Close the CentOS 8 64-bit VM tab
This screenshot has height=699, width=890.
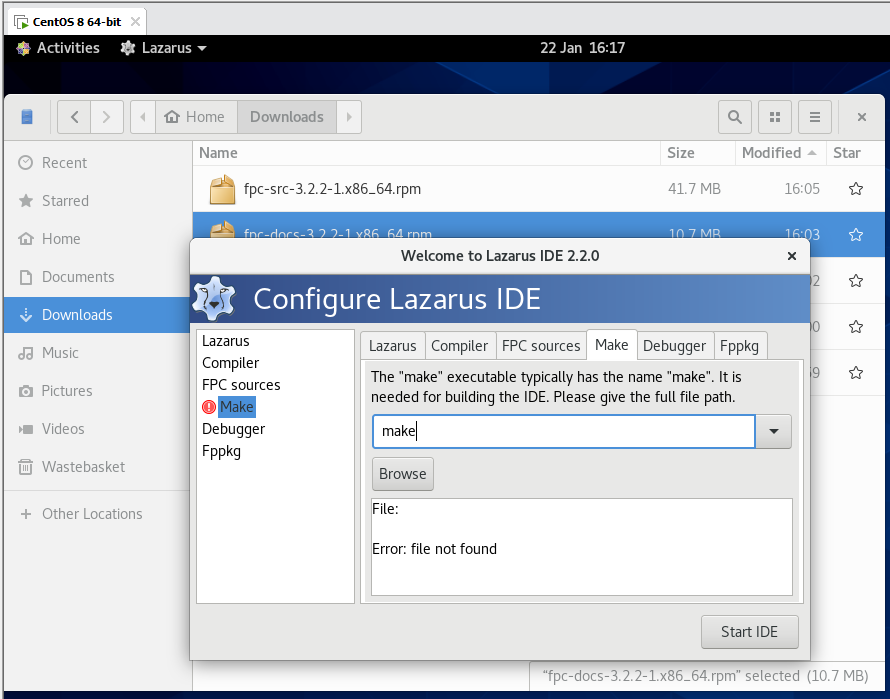pos(135,22)
